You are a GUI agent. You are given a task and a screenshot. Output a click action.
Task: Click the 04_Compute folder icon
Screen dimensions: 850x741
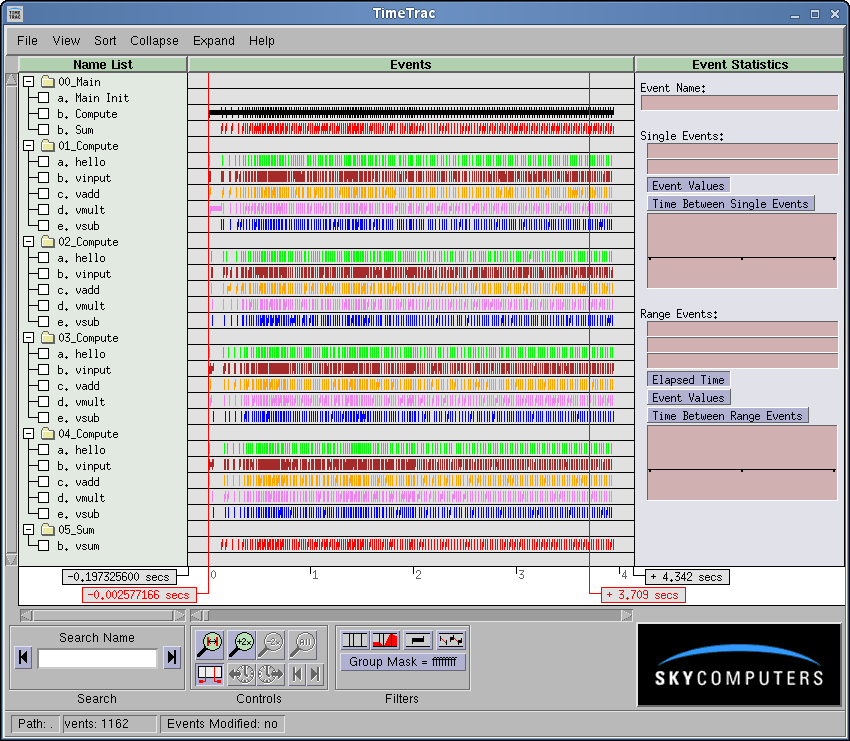(x=48, y=434)
